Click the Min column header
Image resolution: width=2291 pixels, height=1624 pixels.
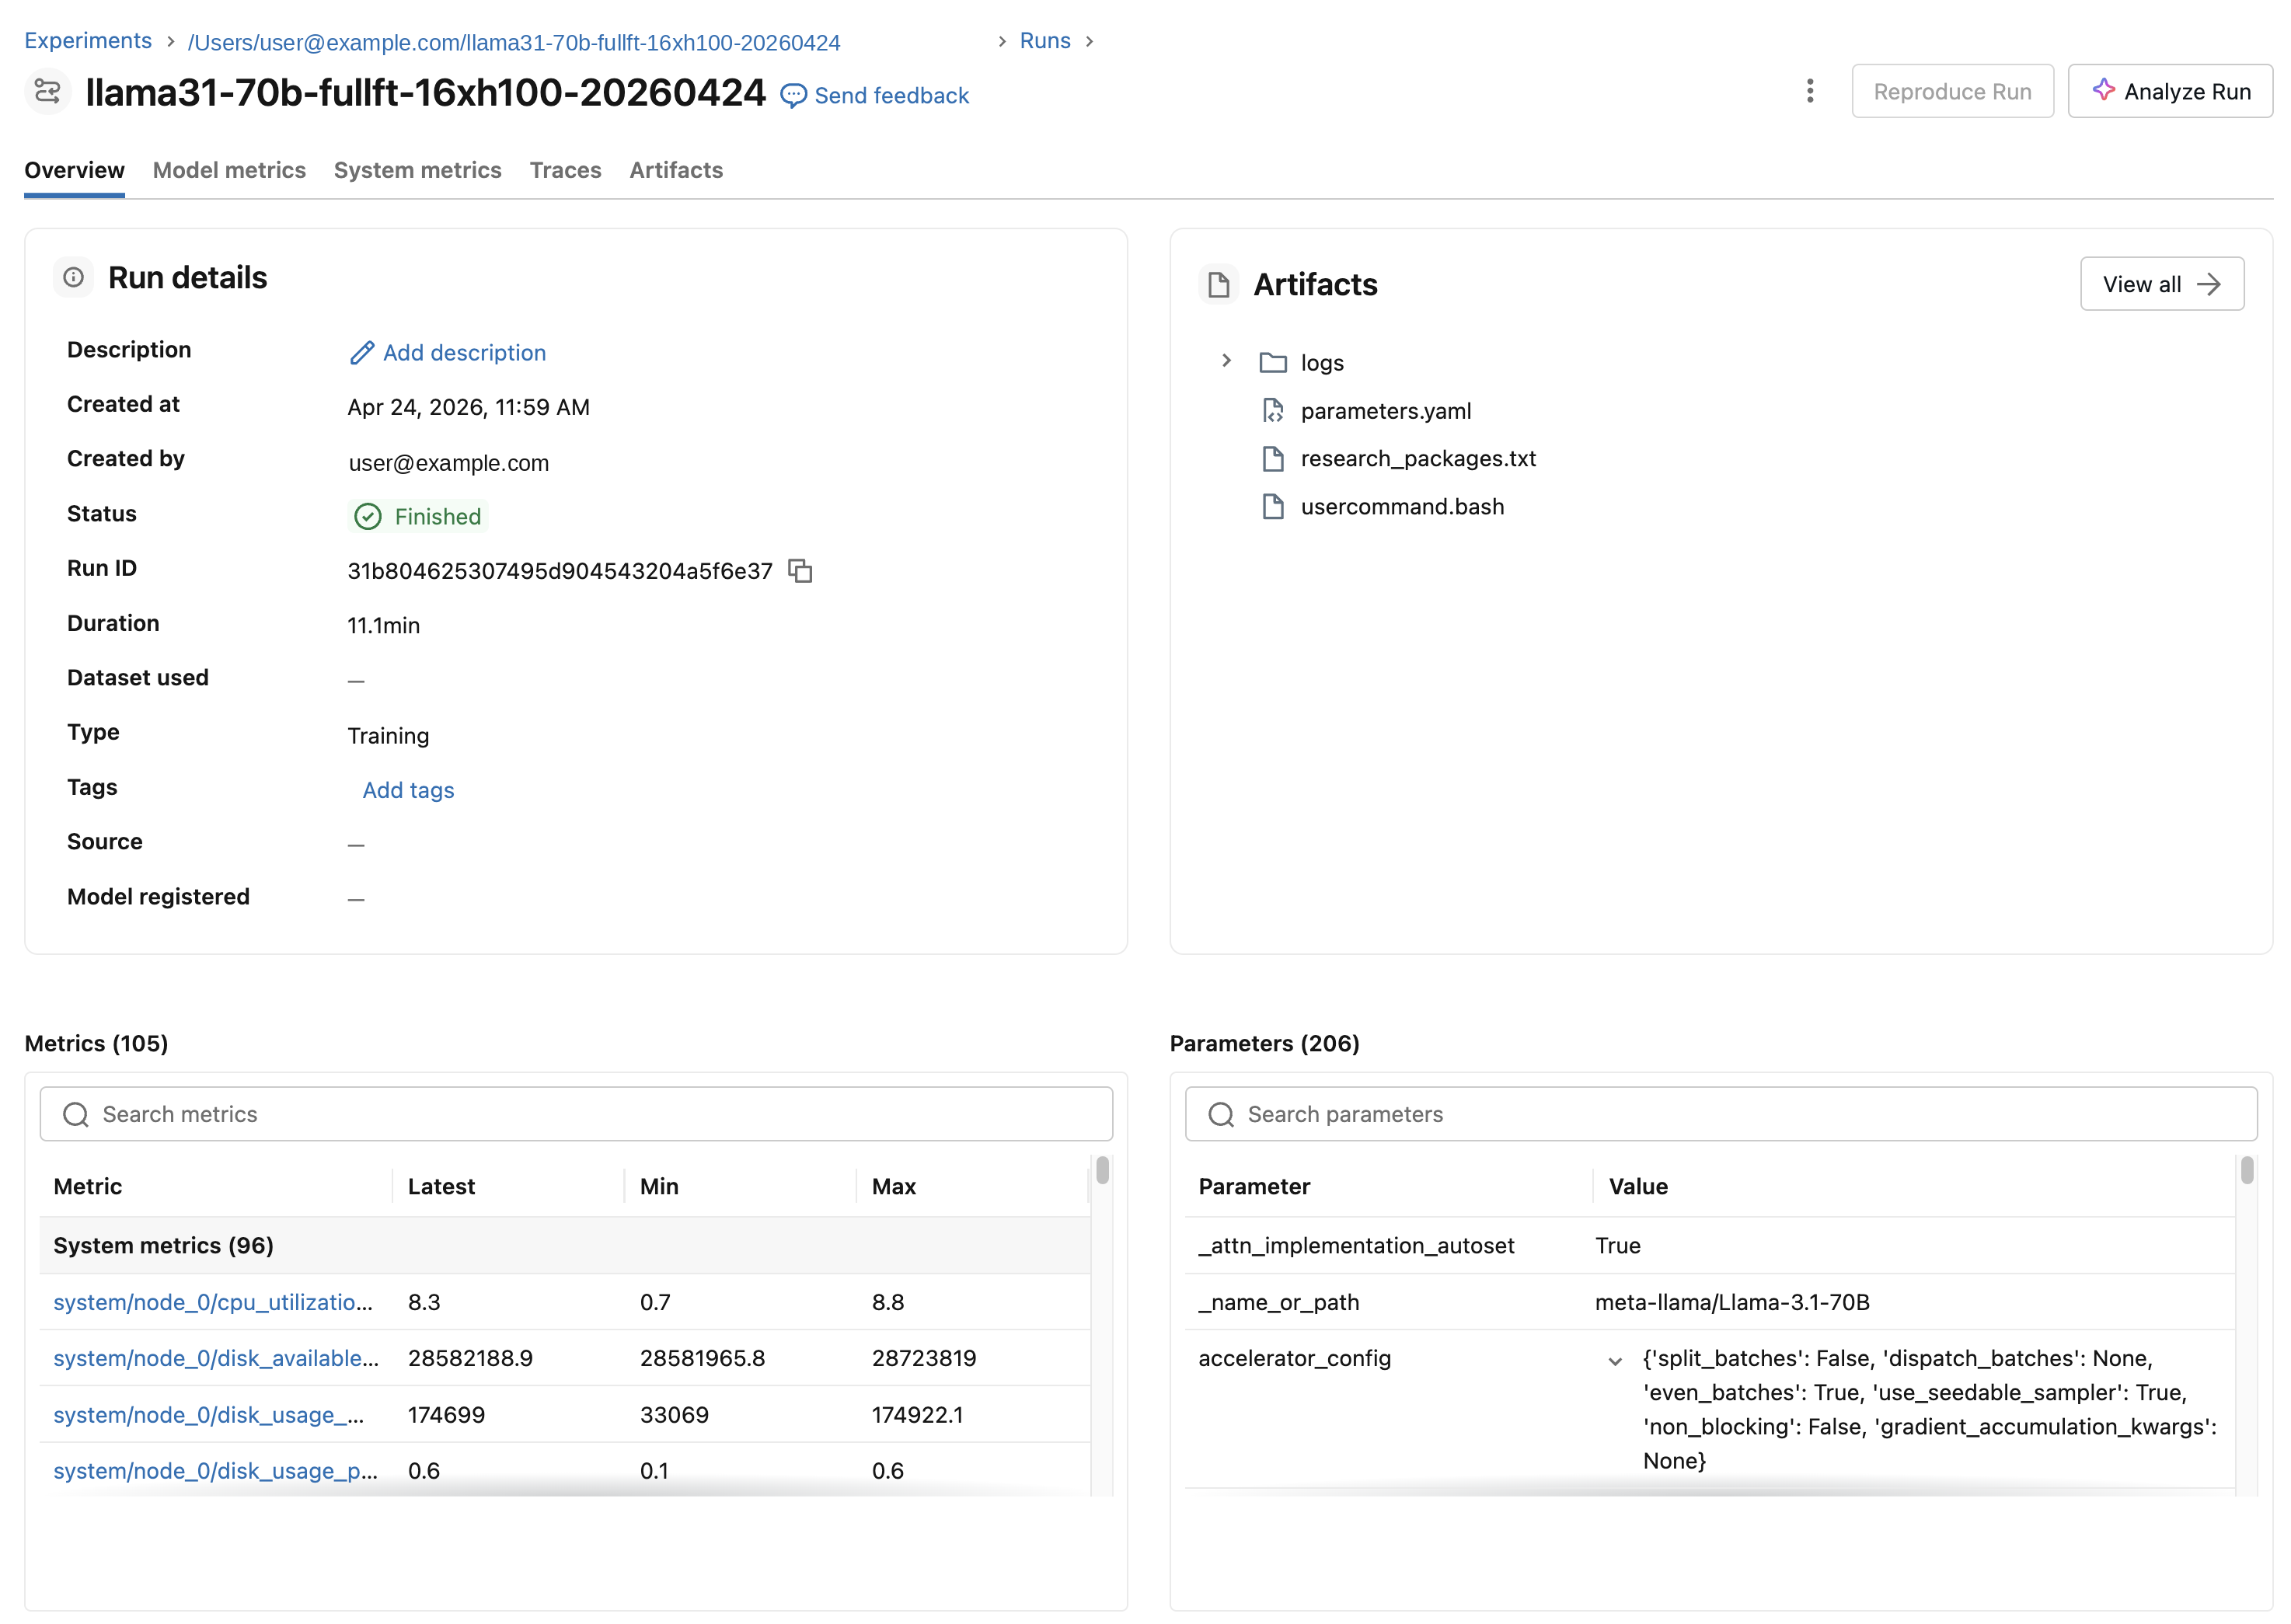tap(659, 1187)
